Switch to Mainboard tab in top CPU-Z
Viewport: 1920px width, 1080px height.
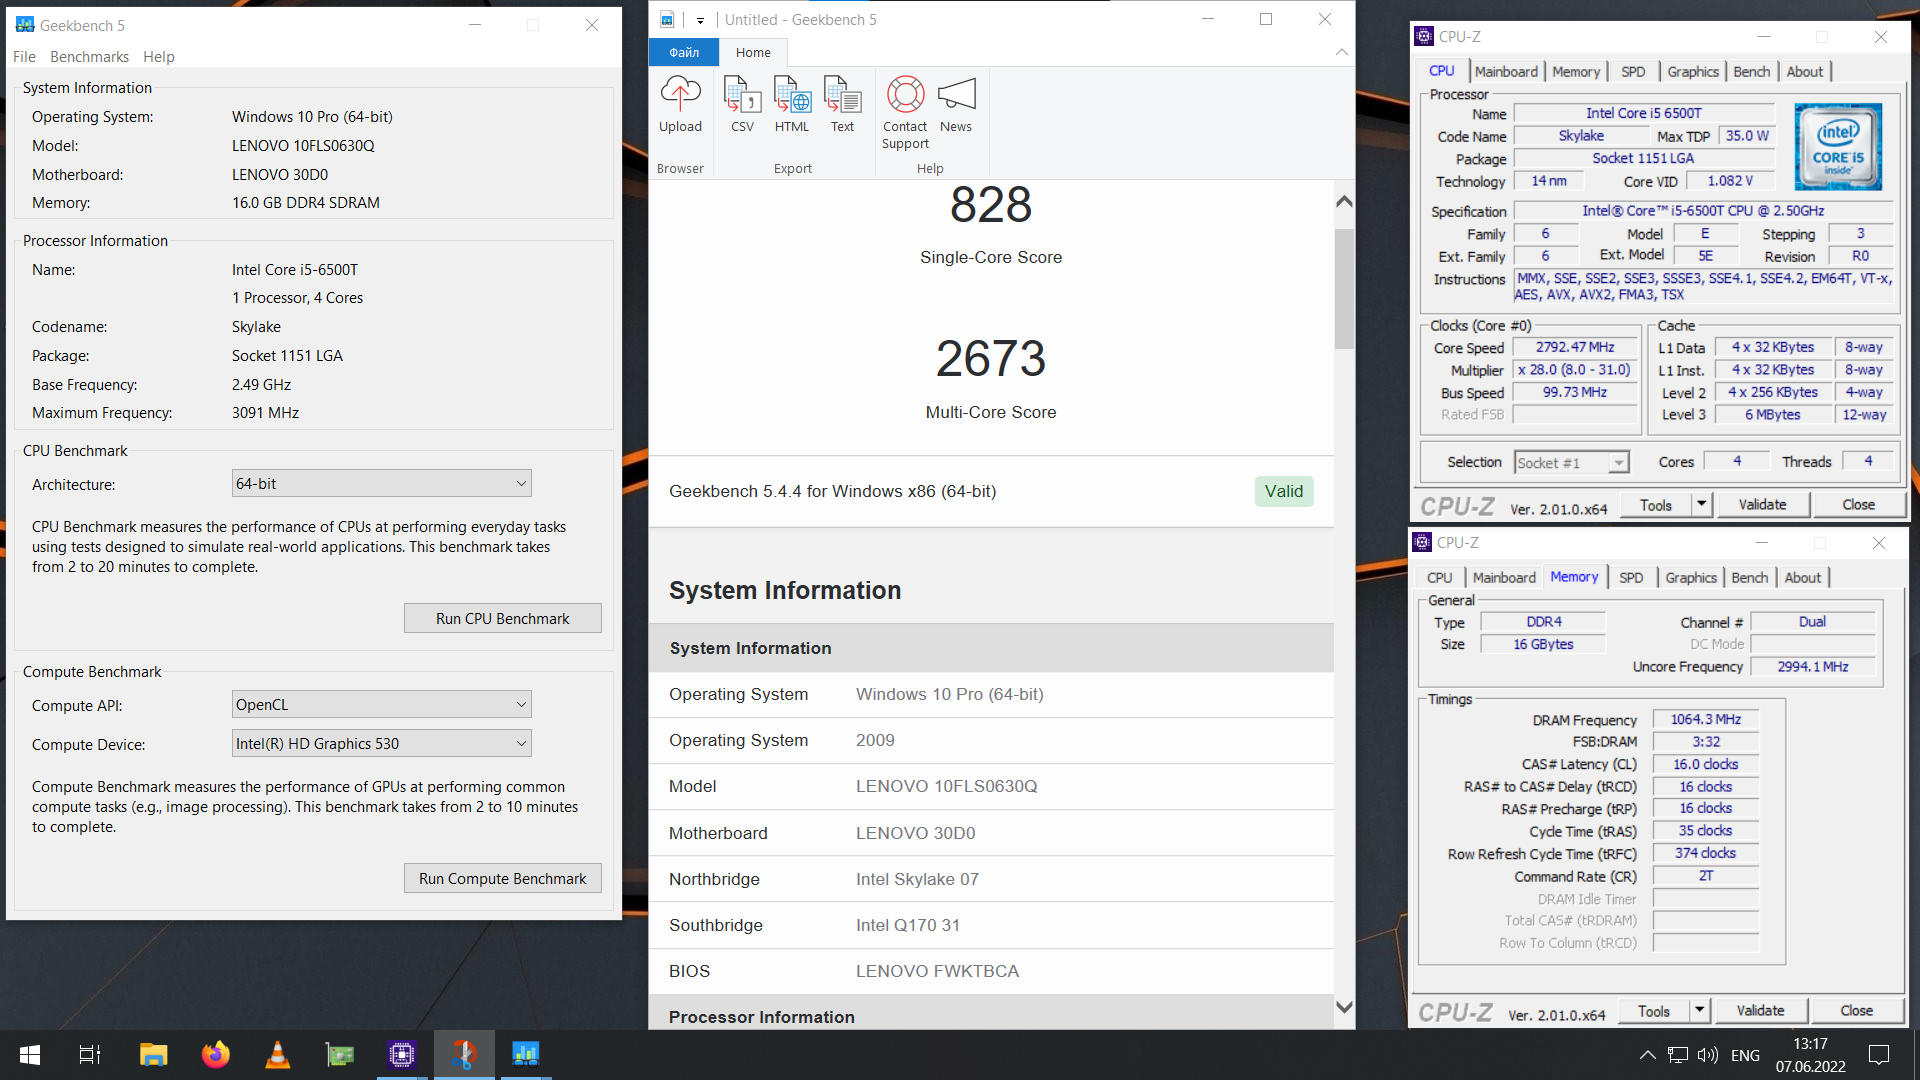point(1506,72)
